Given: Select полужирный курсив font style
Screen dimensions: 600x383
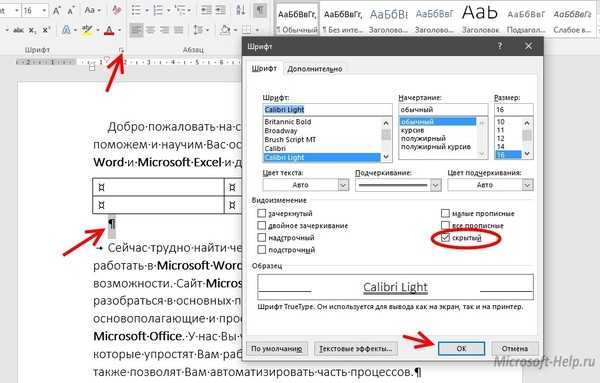Looking at the screenshot, I should pyautogui.click(x=436, y=147).
